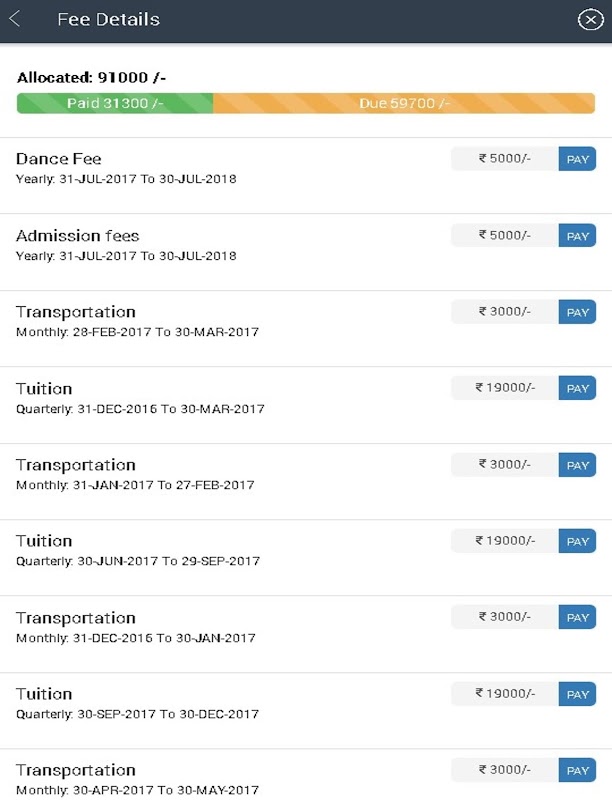This screenshot has width=612, height=800.
Task: Edit the first Tuition 19000 amount field
Action: click(x=505, y=388)
